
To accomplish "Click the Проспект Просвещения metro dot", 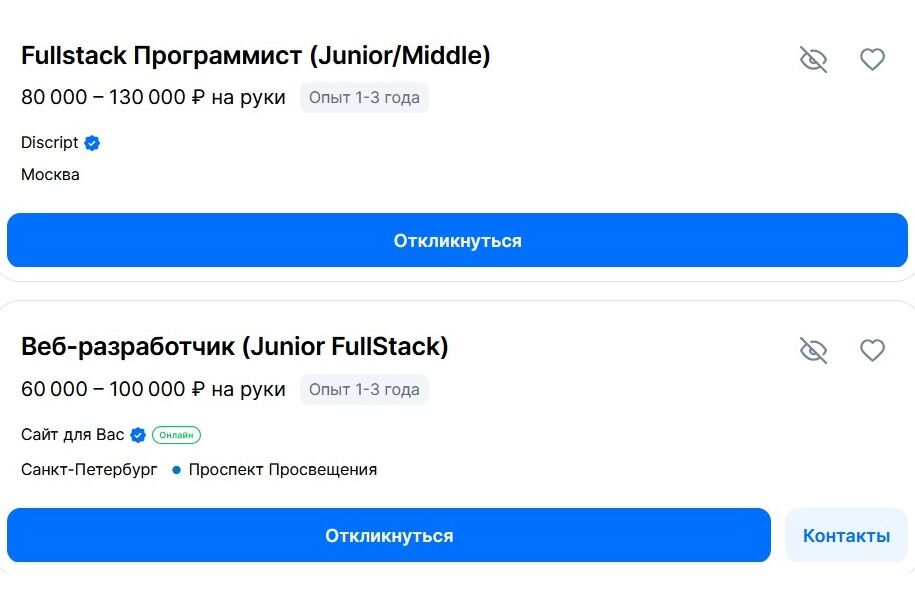I will coord(176,469).
